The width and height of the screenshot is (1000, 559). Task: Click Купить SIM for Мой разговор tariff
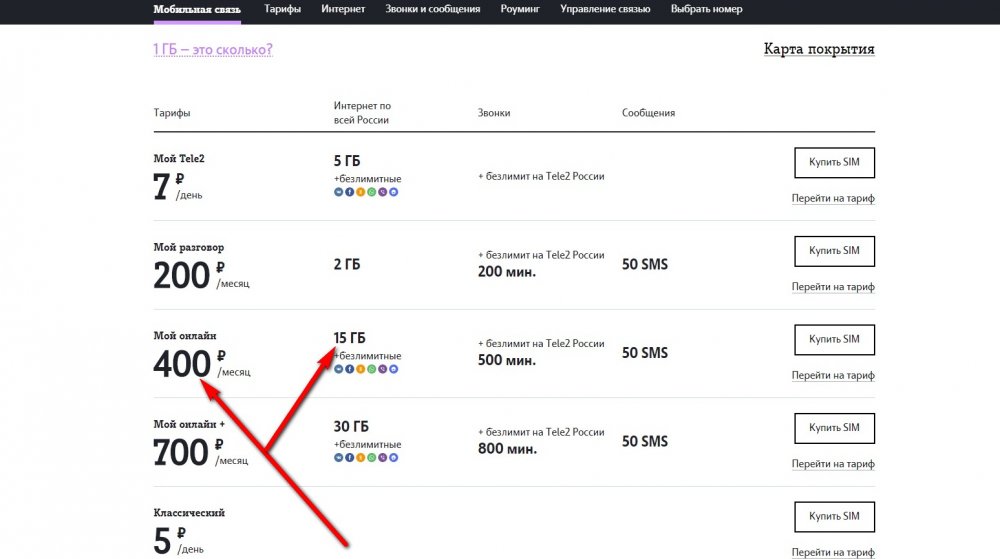coord(834,251)
